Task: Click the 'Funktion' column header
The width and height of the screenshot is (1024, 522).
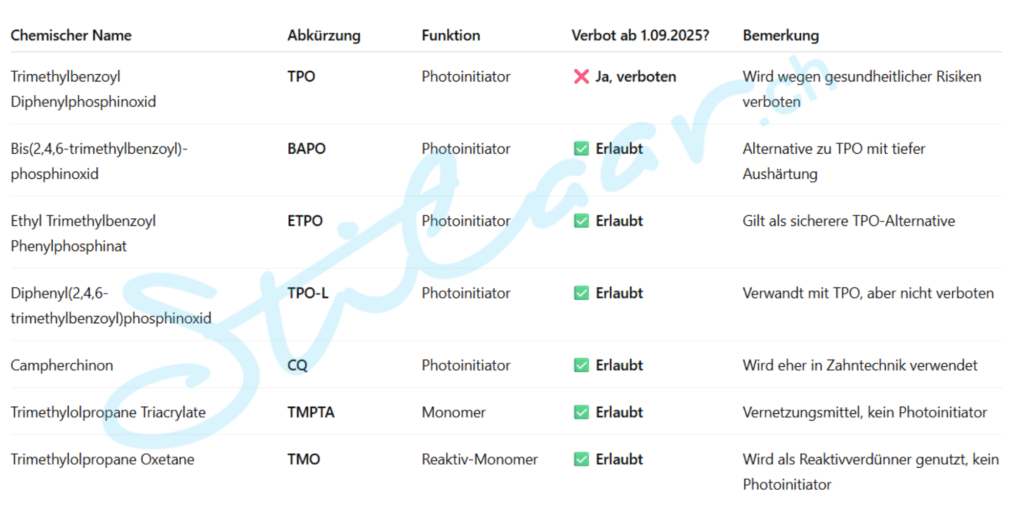Action: [x=451, y=35]
